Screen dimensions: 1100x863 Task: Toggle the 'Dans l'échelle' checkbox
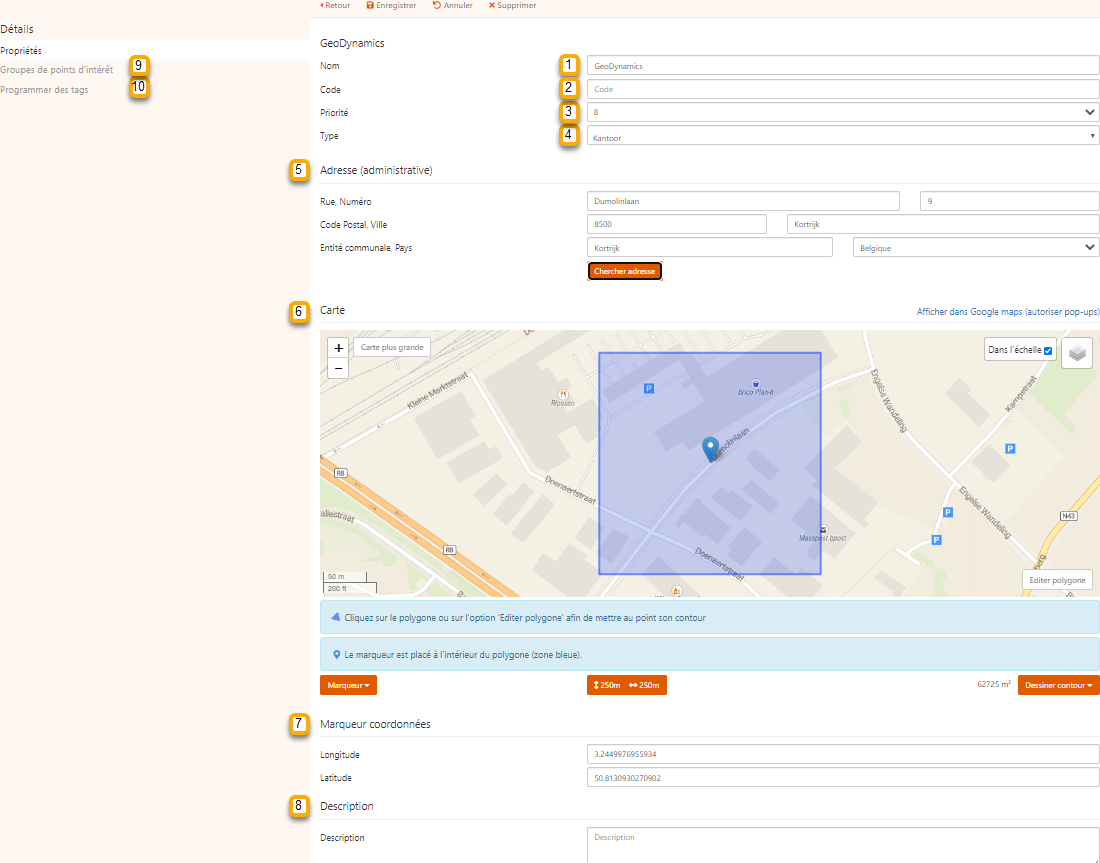[1048, 351]
